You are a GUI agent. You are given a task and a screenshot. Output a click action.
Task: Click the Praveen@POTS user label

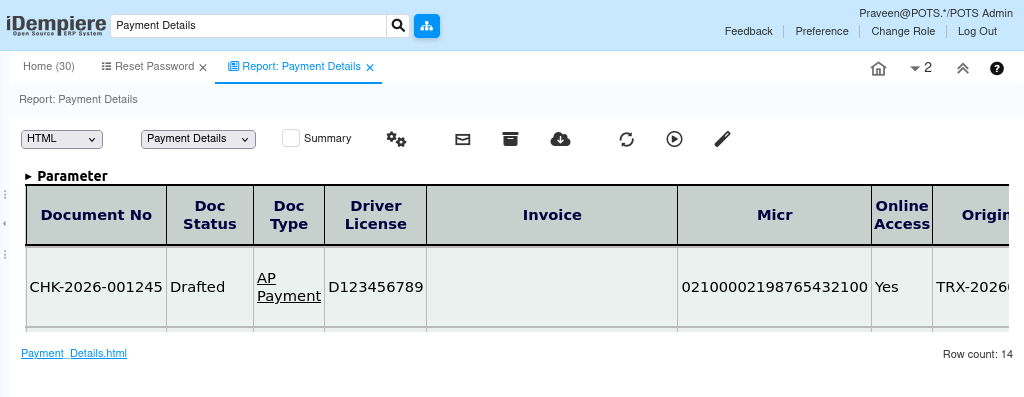pos(936,13)
